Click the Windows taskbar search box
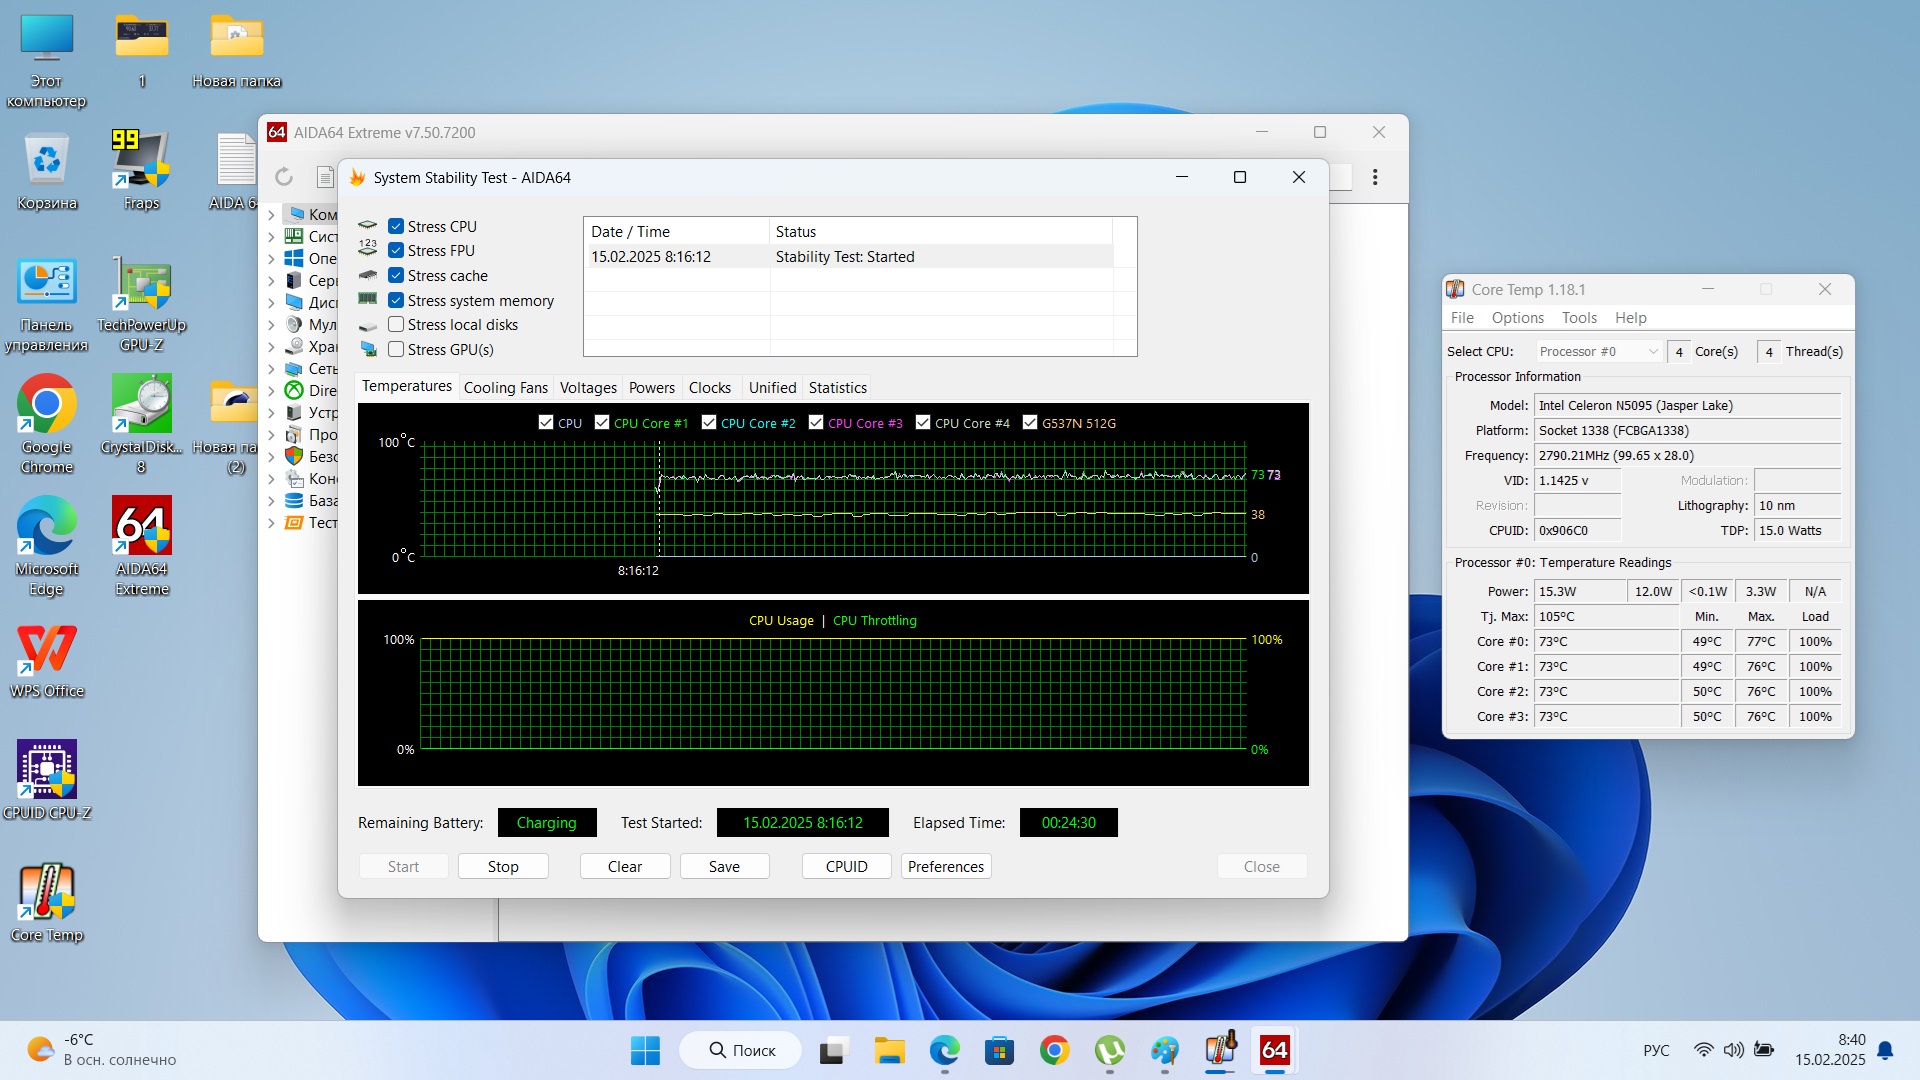Image resolution: width=1920 pixels, height=1080 pixels. tap(741, 1050)
